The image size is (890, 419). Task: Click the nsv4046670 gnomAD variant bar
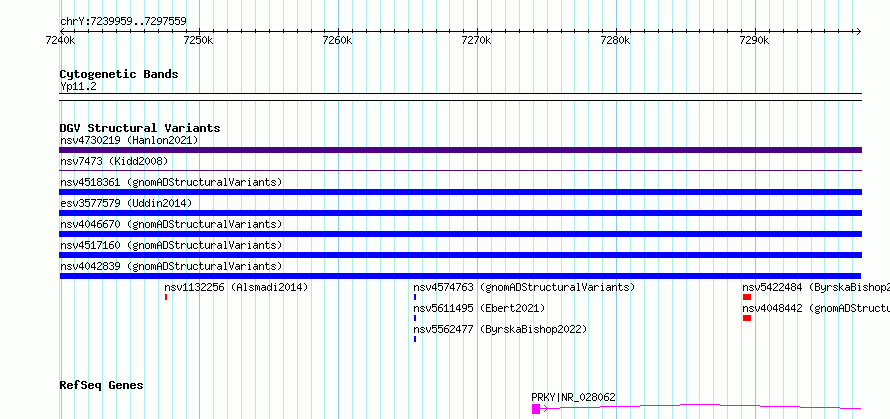[x=460, y=234]
